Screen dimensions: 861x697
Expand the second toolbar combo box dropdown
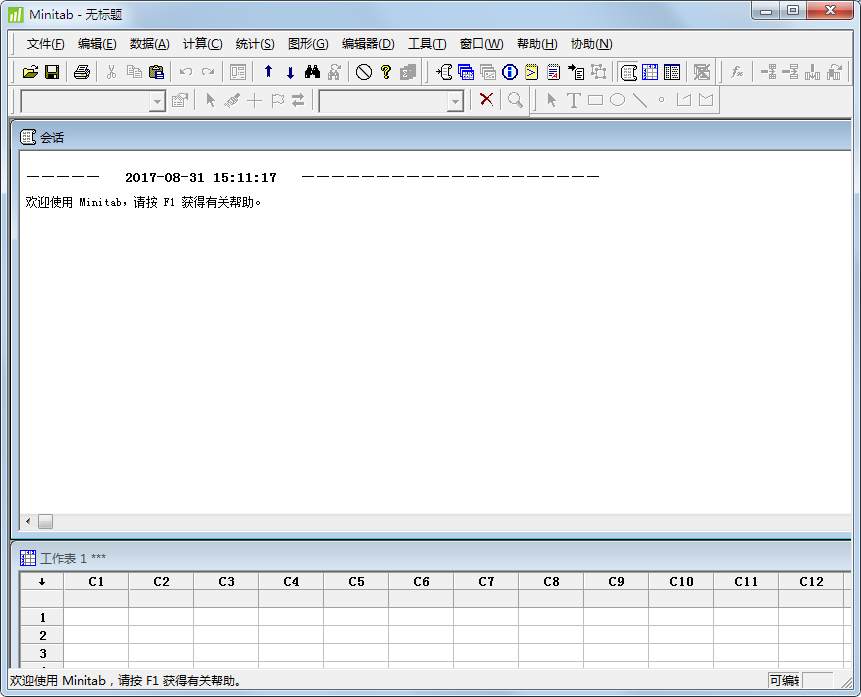(x=455, y=101)
